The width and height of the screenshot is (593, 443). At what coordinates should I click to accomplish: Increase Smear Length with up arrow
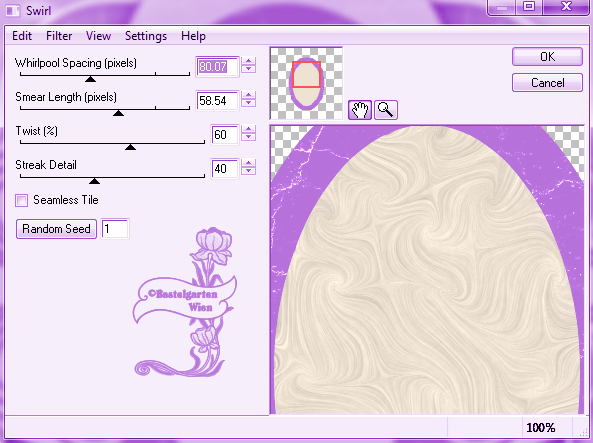coord(248,95)
